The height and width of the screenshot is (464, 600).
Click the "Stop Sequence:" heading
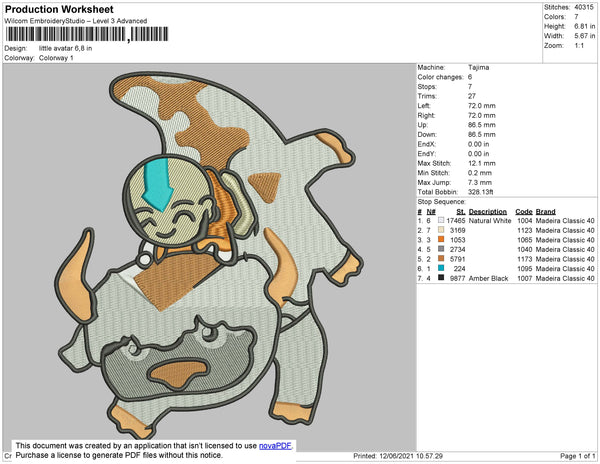442,202
